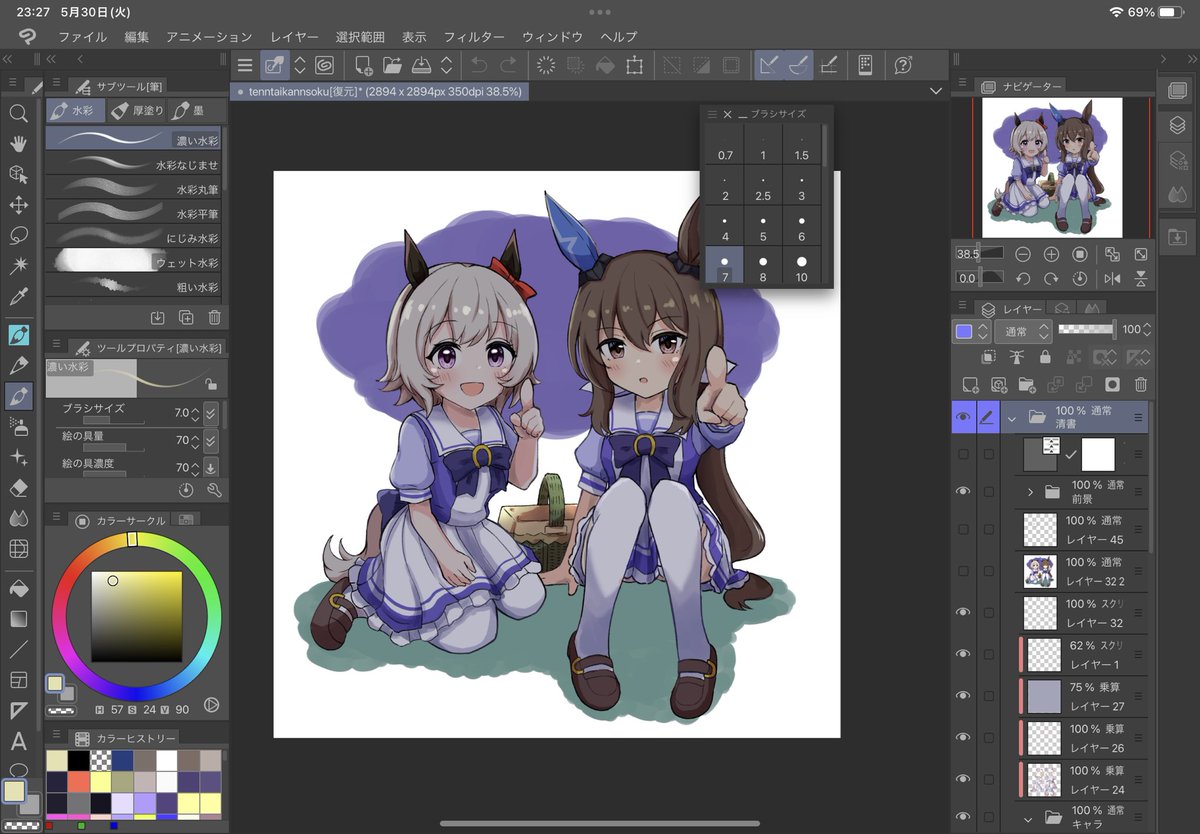
Task: Choose brush size 0.7
Action: 725,145
